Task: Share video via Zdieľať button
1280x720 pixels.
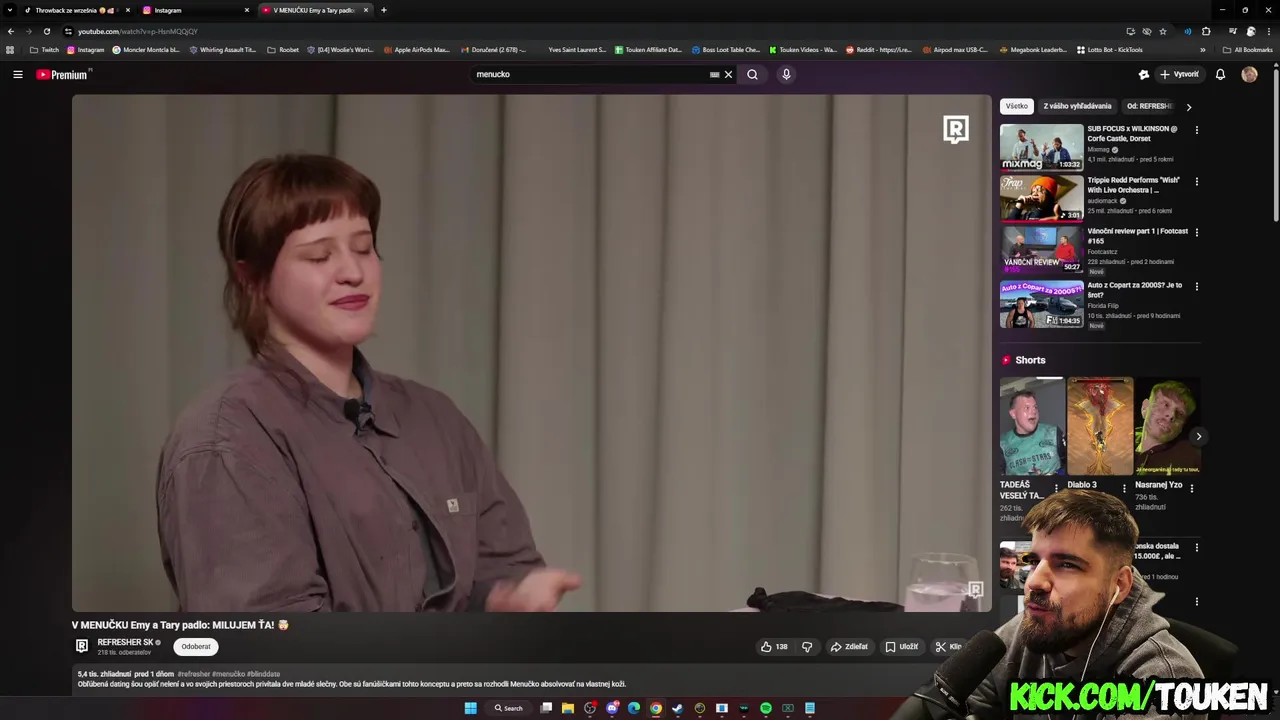Action: [849, 647]
